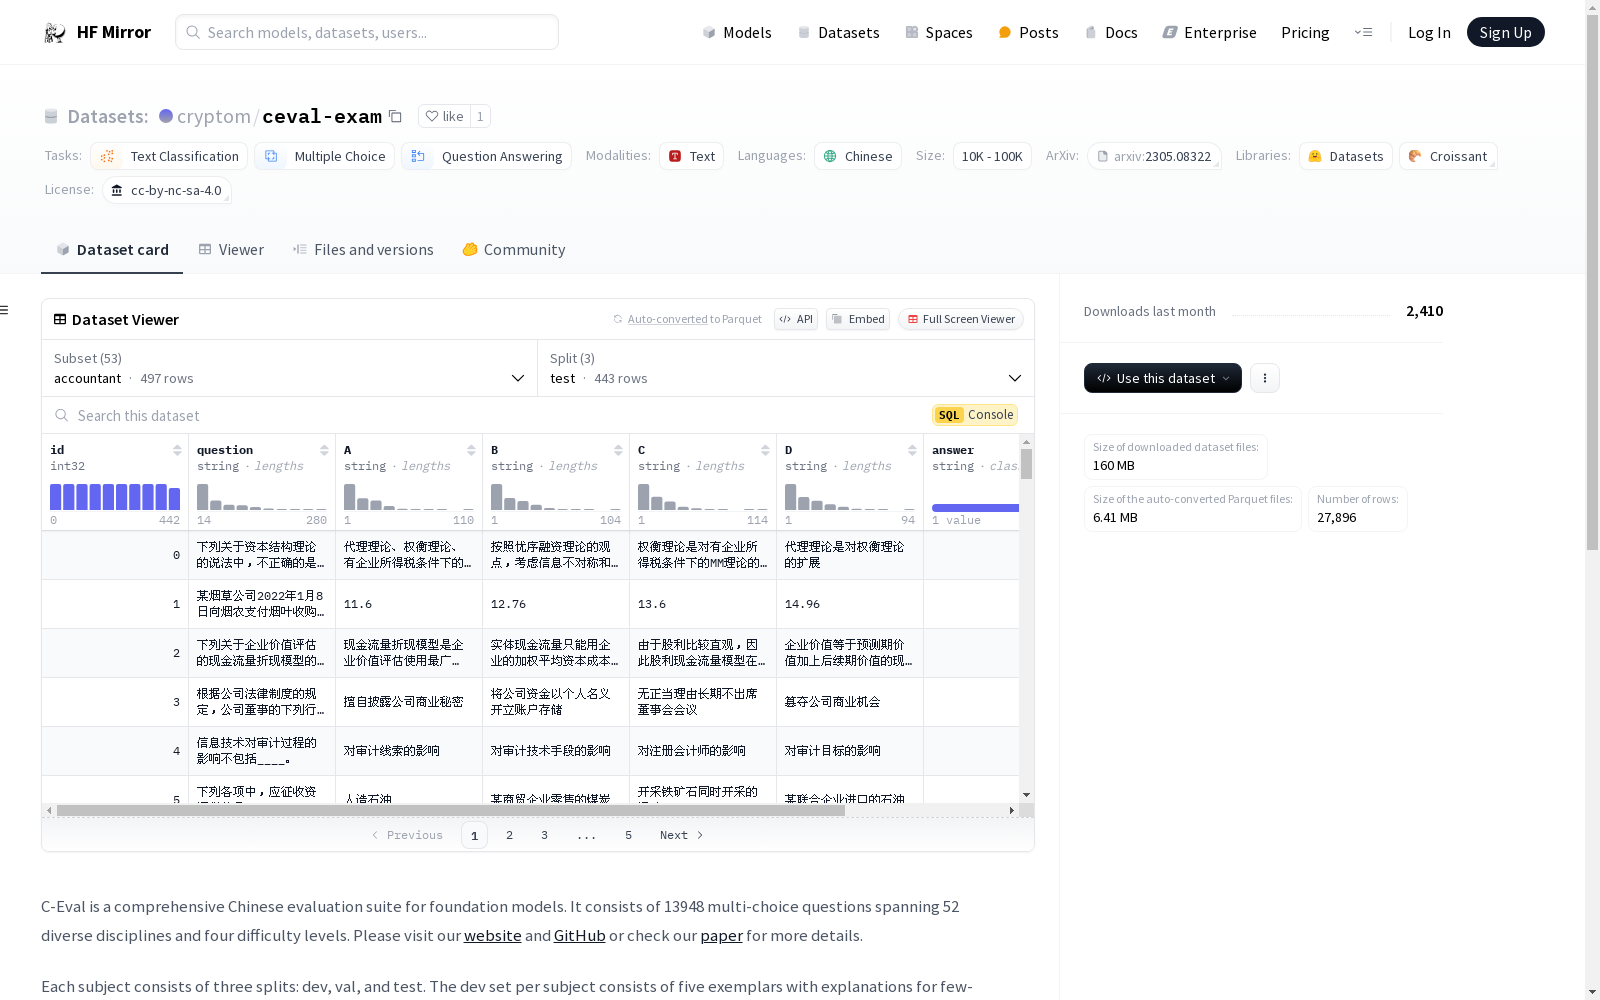1600x1000 pixels.
Task: Click the table vertical scrollbar thumb
Action: pos(1026,464)
